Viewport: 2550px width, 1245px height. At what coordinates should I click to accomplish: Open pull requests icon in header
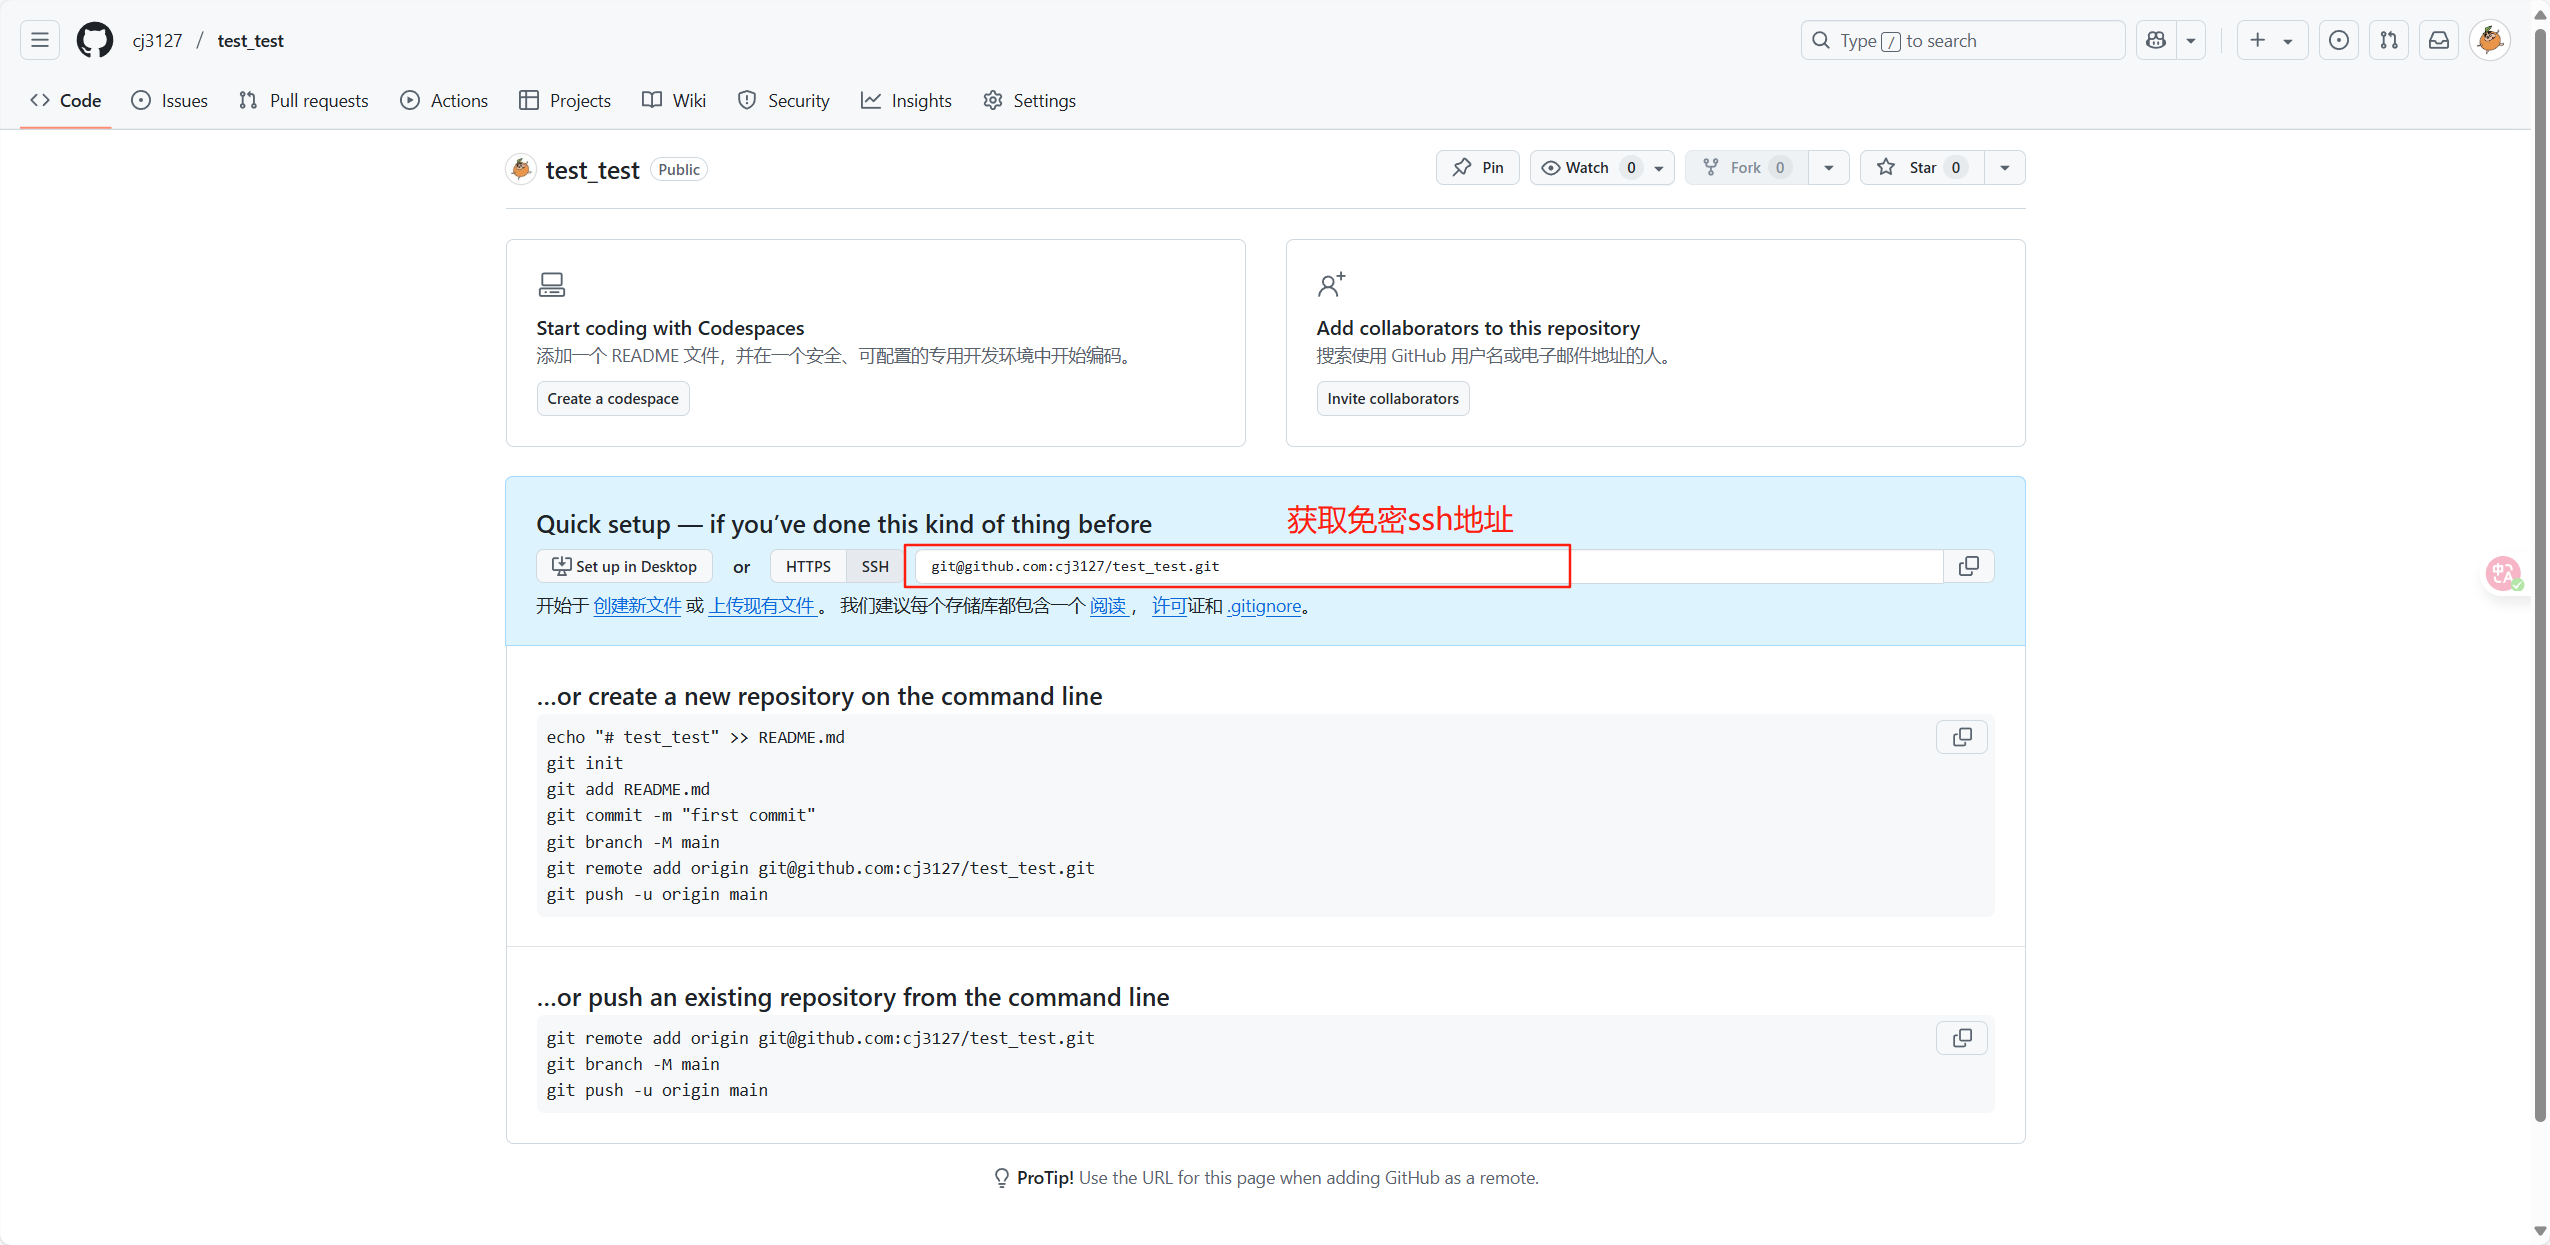click(x=2389, y=40)
